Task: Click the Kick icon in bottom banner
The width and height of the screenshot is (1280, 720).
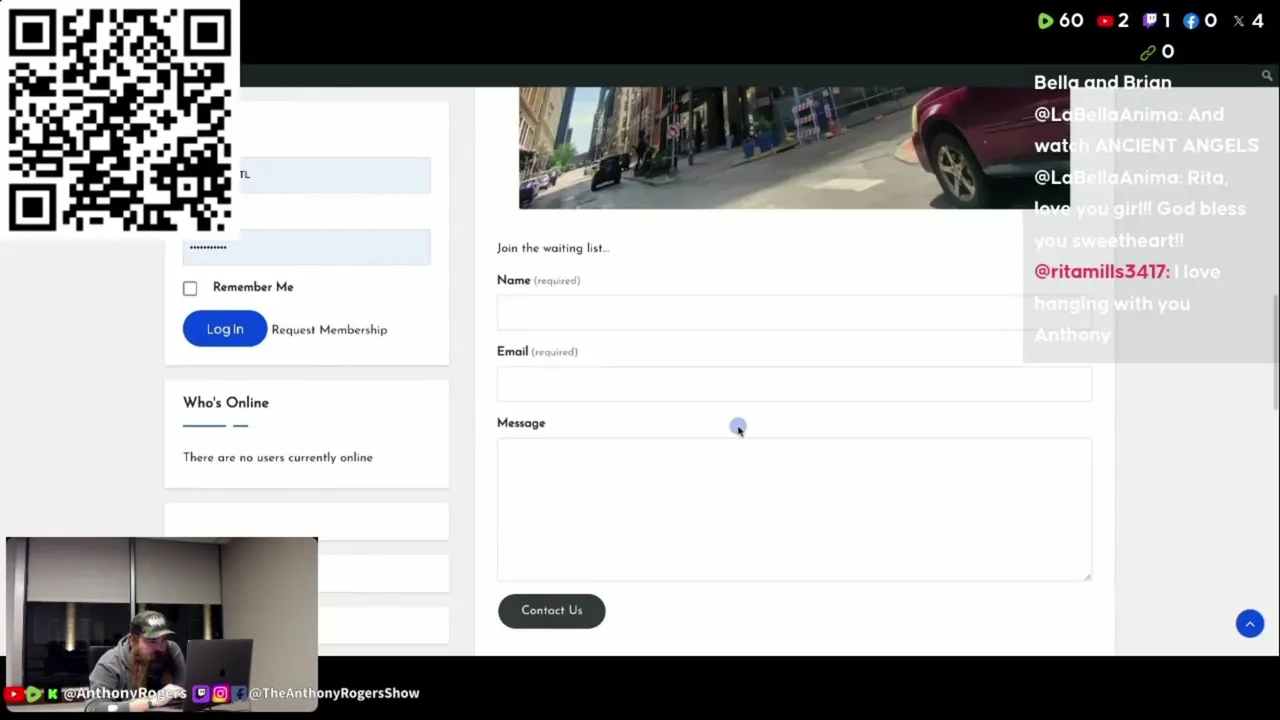Action: [x=53, y=693]
